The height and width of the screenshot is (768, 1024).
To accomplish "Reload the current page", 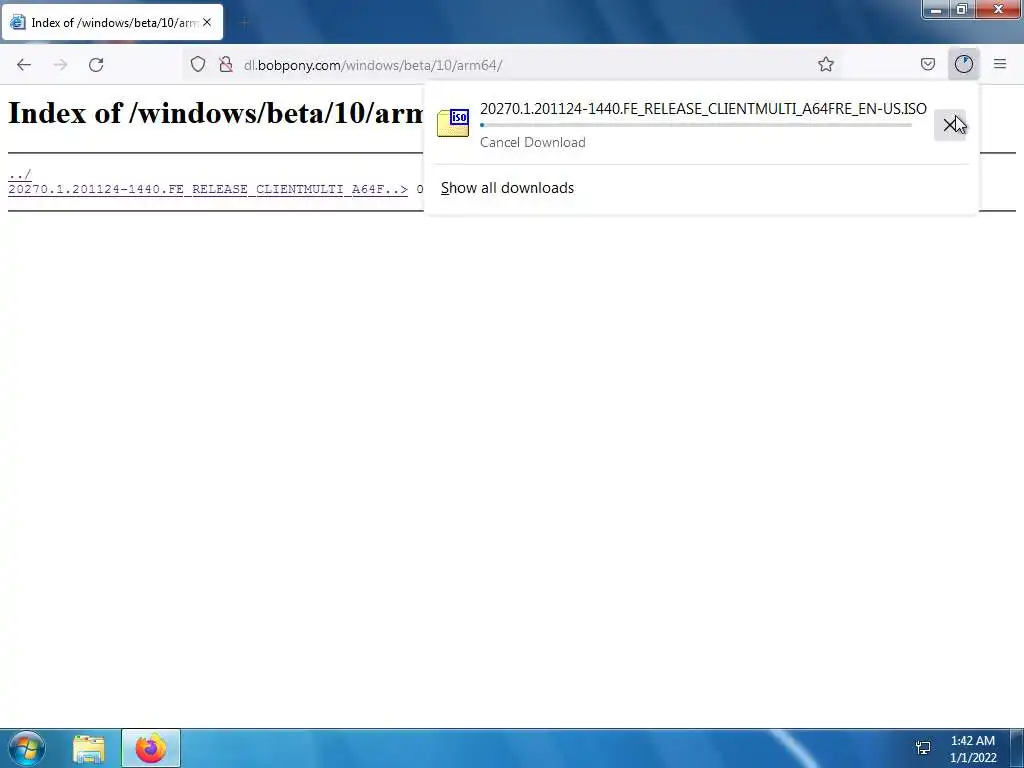I will [x=96, y=65].
